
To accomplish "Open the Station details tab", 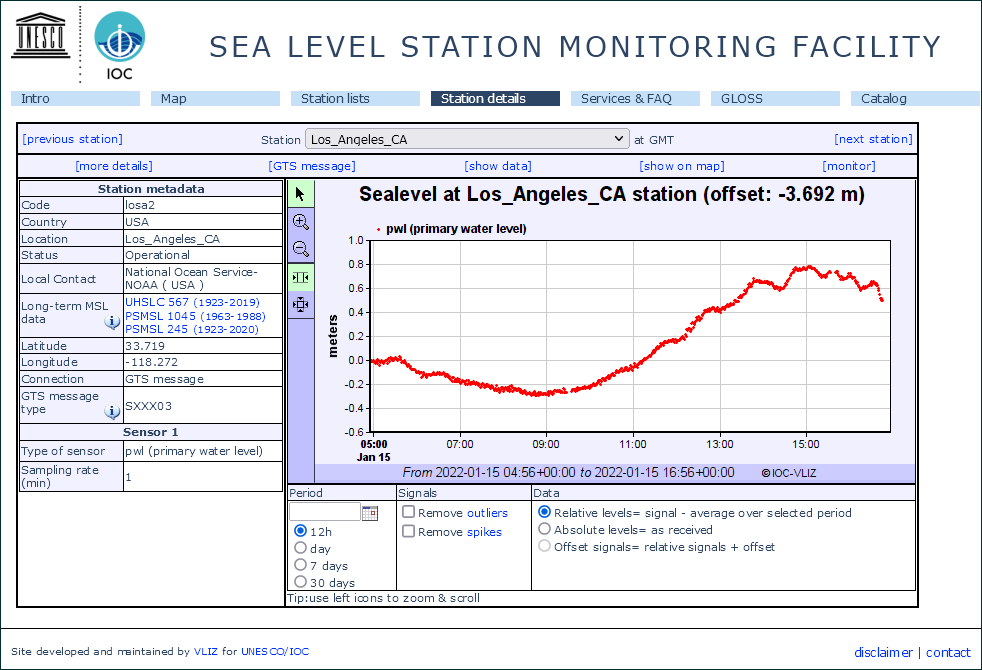I will [495, 98].
